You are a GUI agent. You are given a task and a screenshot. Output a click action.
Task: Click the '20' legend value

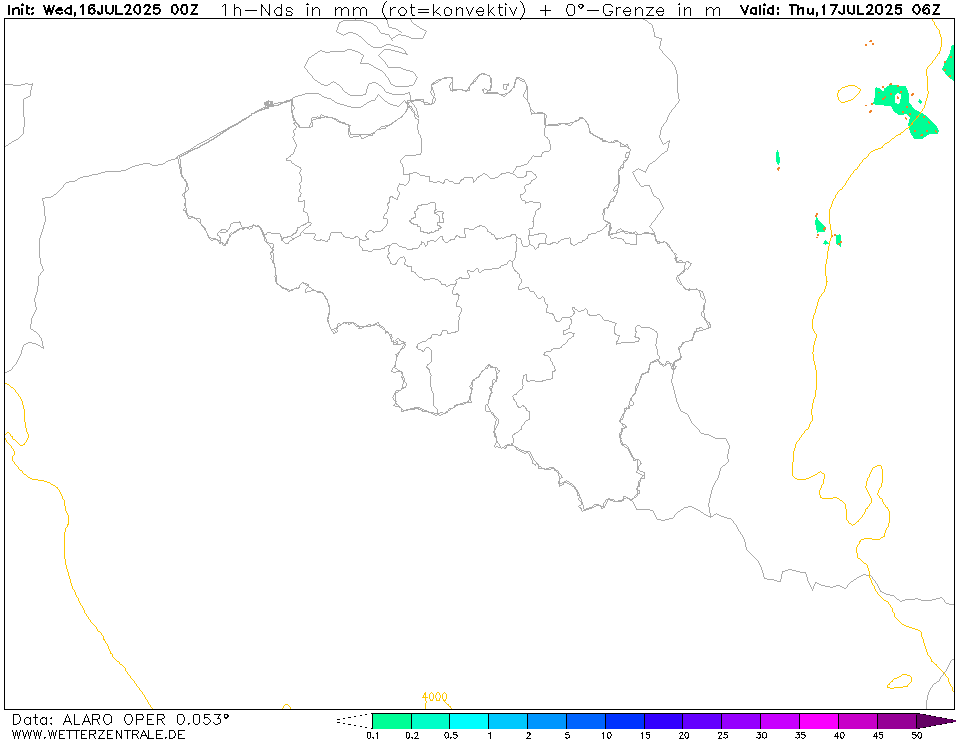coord(684,735)
